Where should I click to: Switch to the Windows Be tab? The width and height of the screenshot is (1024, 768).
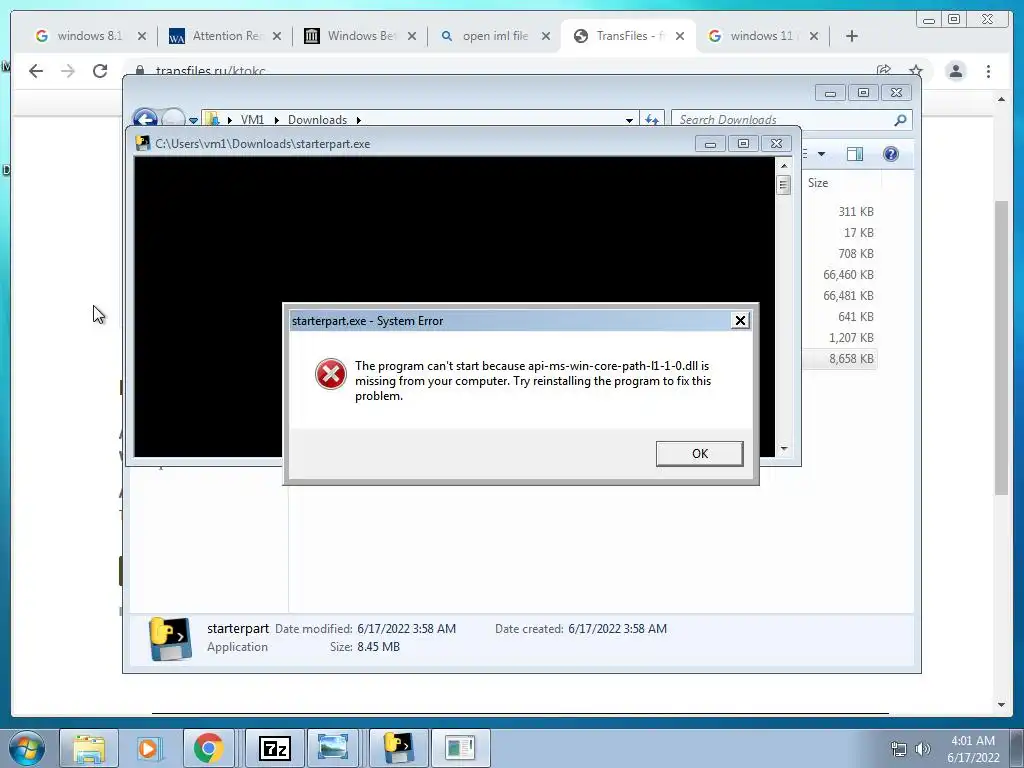pos(360,36)
